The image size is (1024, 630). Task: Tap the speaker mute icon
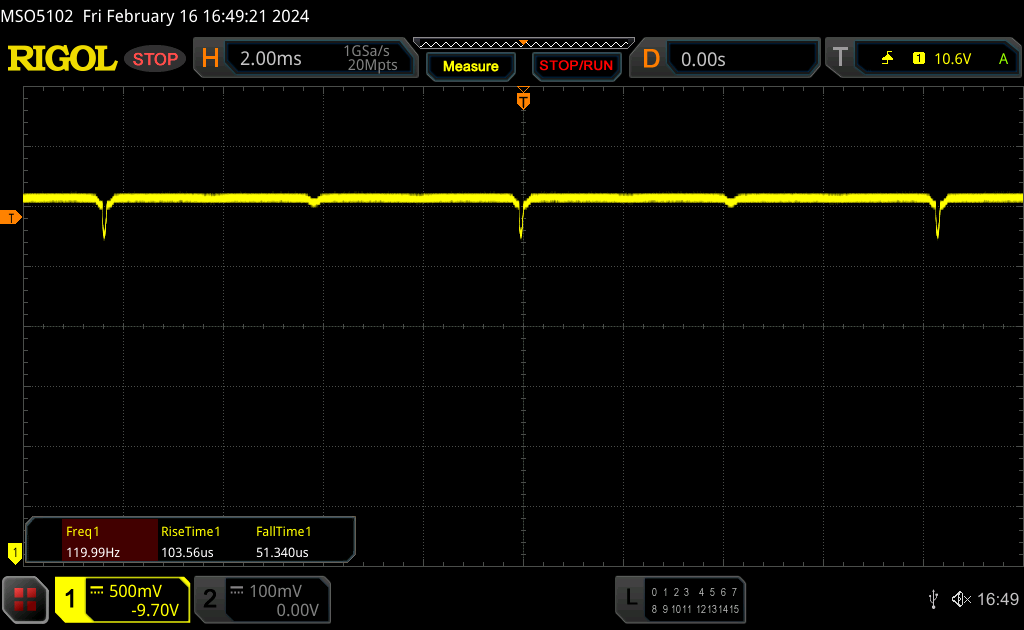point(960,599)
